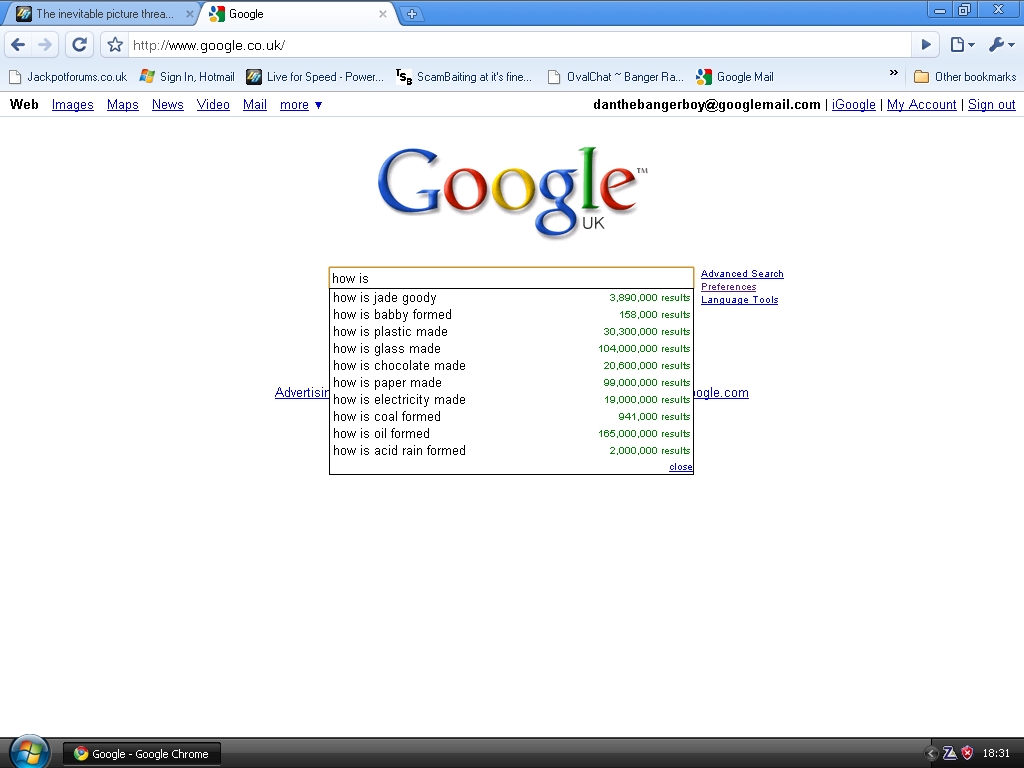Open the News link

click(x=168, y=104)
